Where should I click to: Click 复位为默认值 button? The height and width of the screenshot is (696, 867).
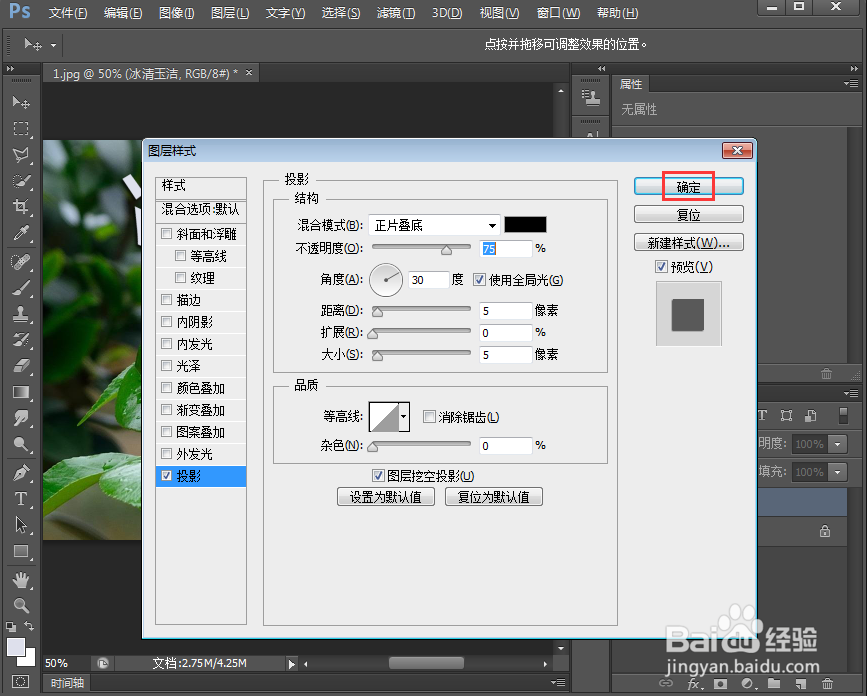click(493, 497)
